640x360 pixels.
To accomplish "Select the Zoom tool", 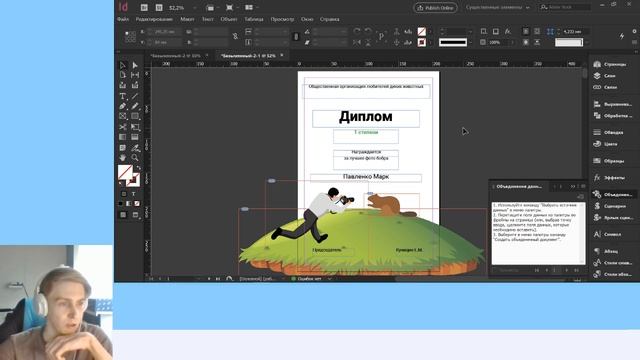I will click(135, 158).
